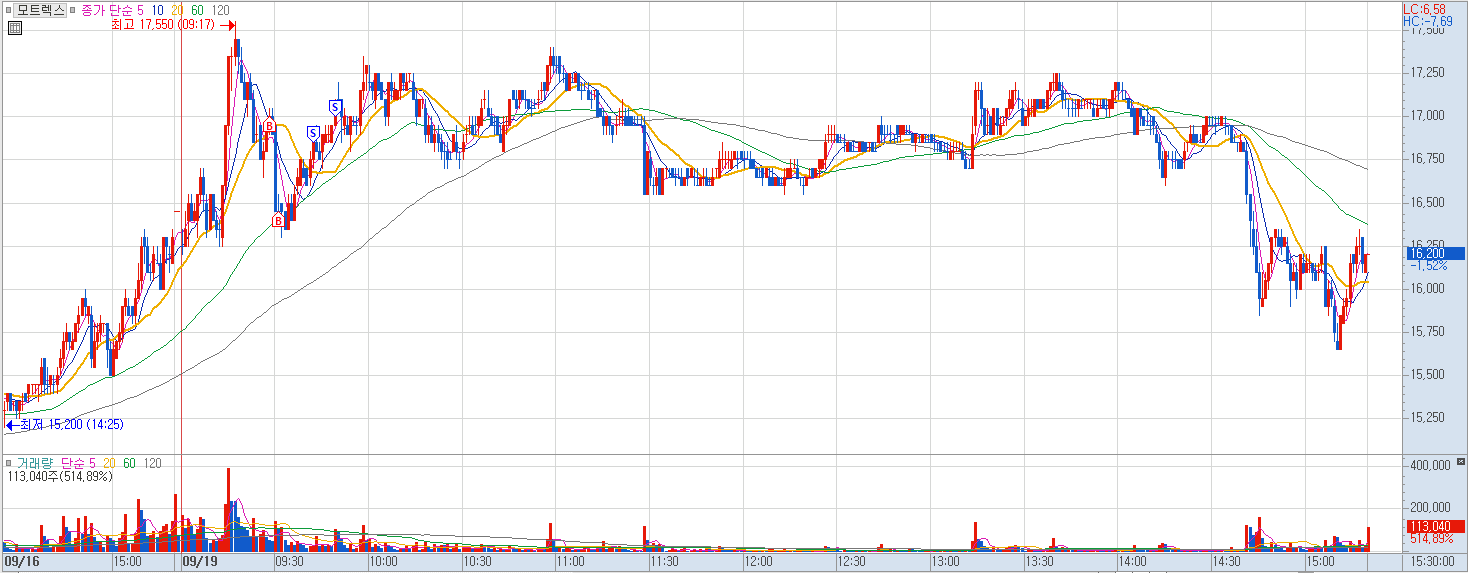Click the 17,250 price axis label

(x=1427, y=73)
